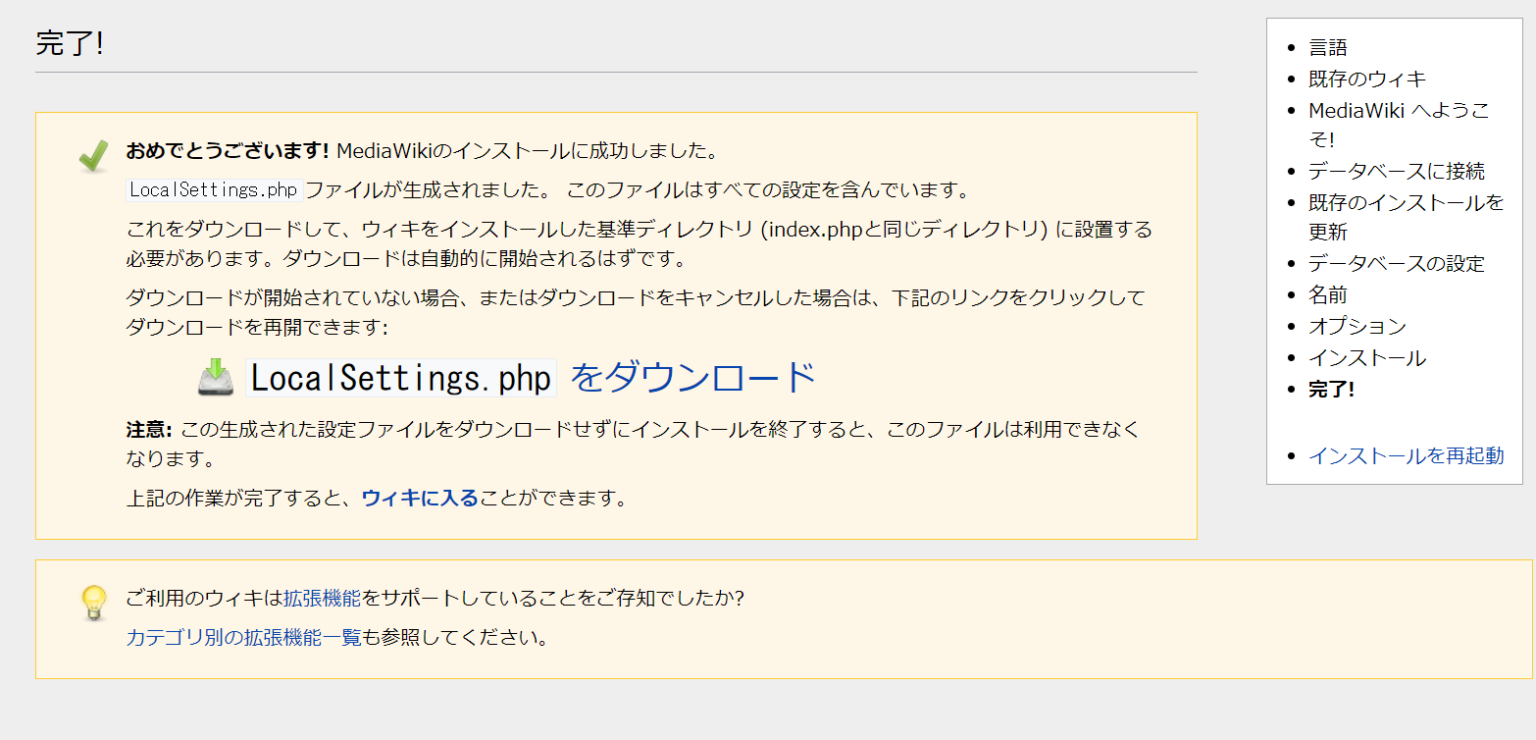Open データベースの設定 step
Viewport: 1536px width, 740px height.
pyautogui.click(x=1397, y=263)
